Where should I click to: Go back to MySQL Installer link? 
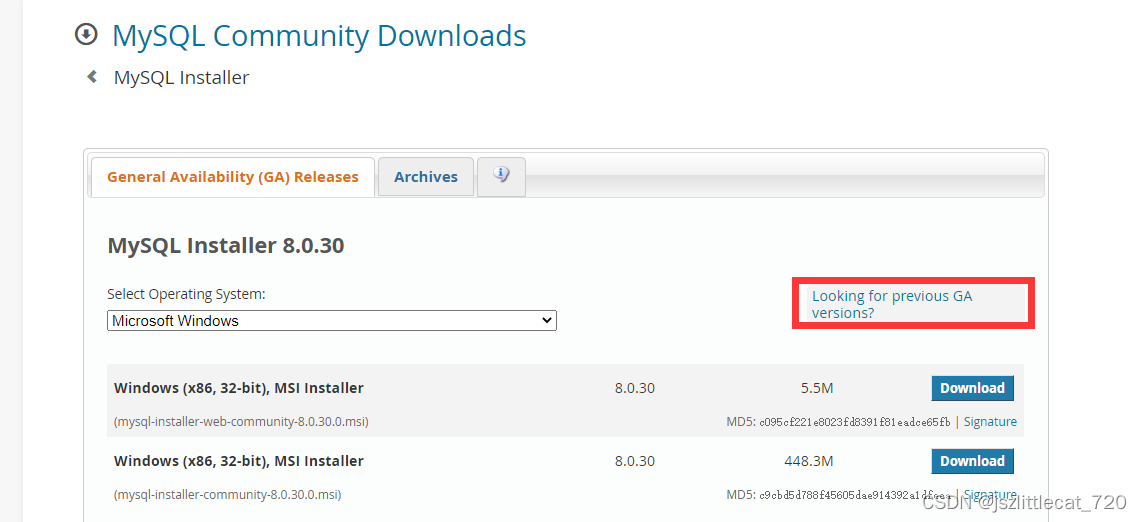pyautogui.click(x=181, y=77)
